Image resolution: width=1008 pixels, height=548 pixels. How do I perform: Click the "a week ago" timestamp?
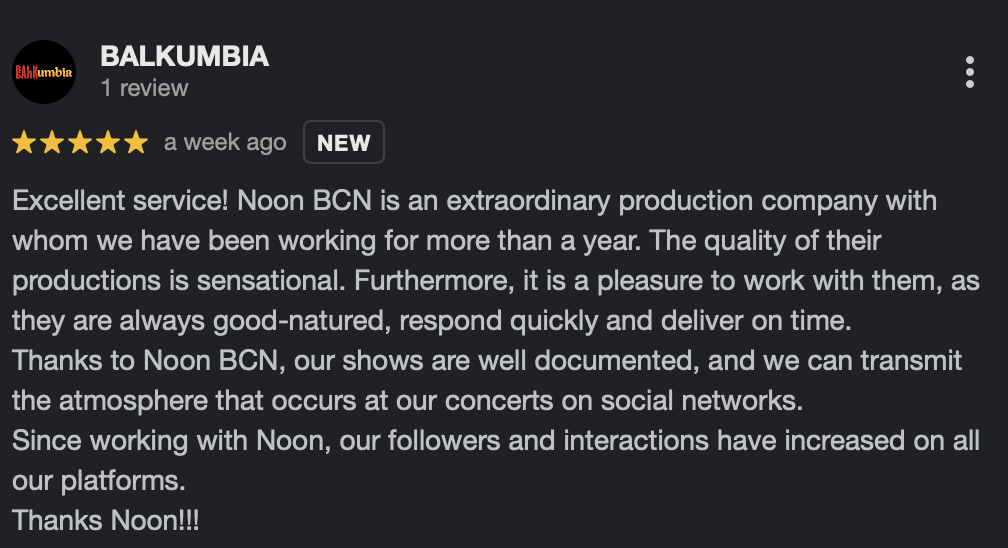click(x=225, y=143)
